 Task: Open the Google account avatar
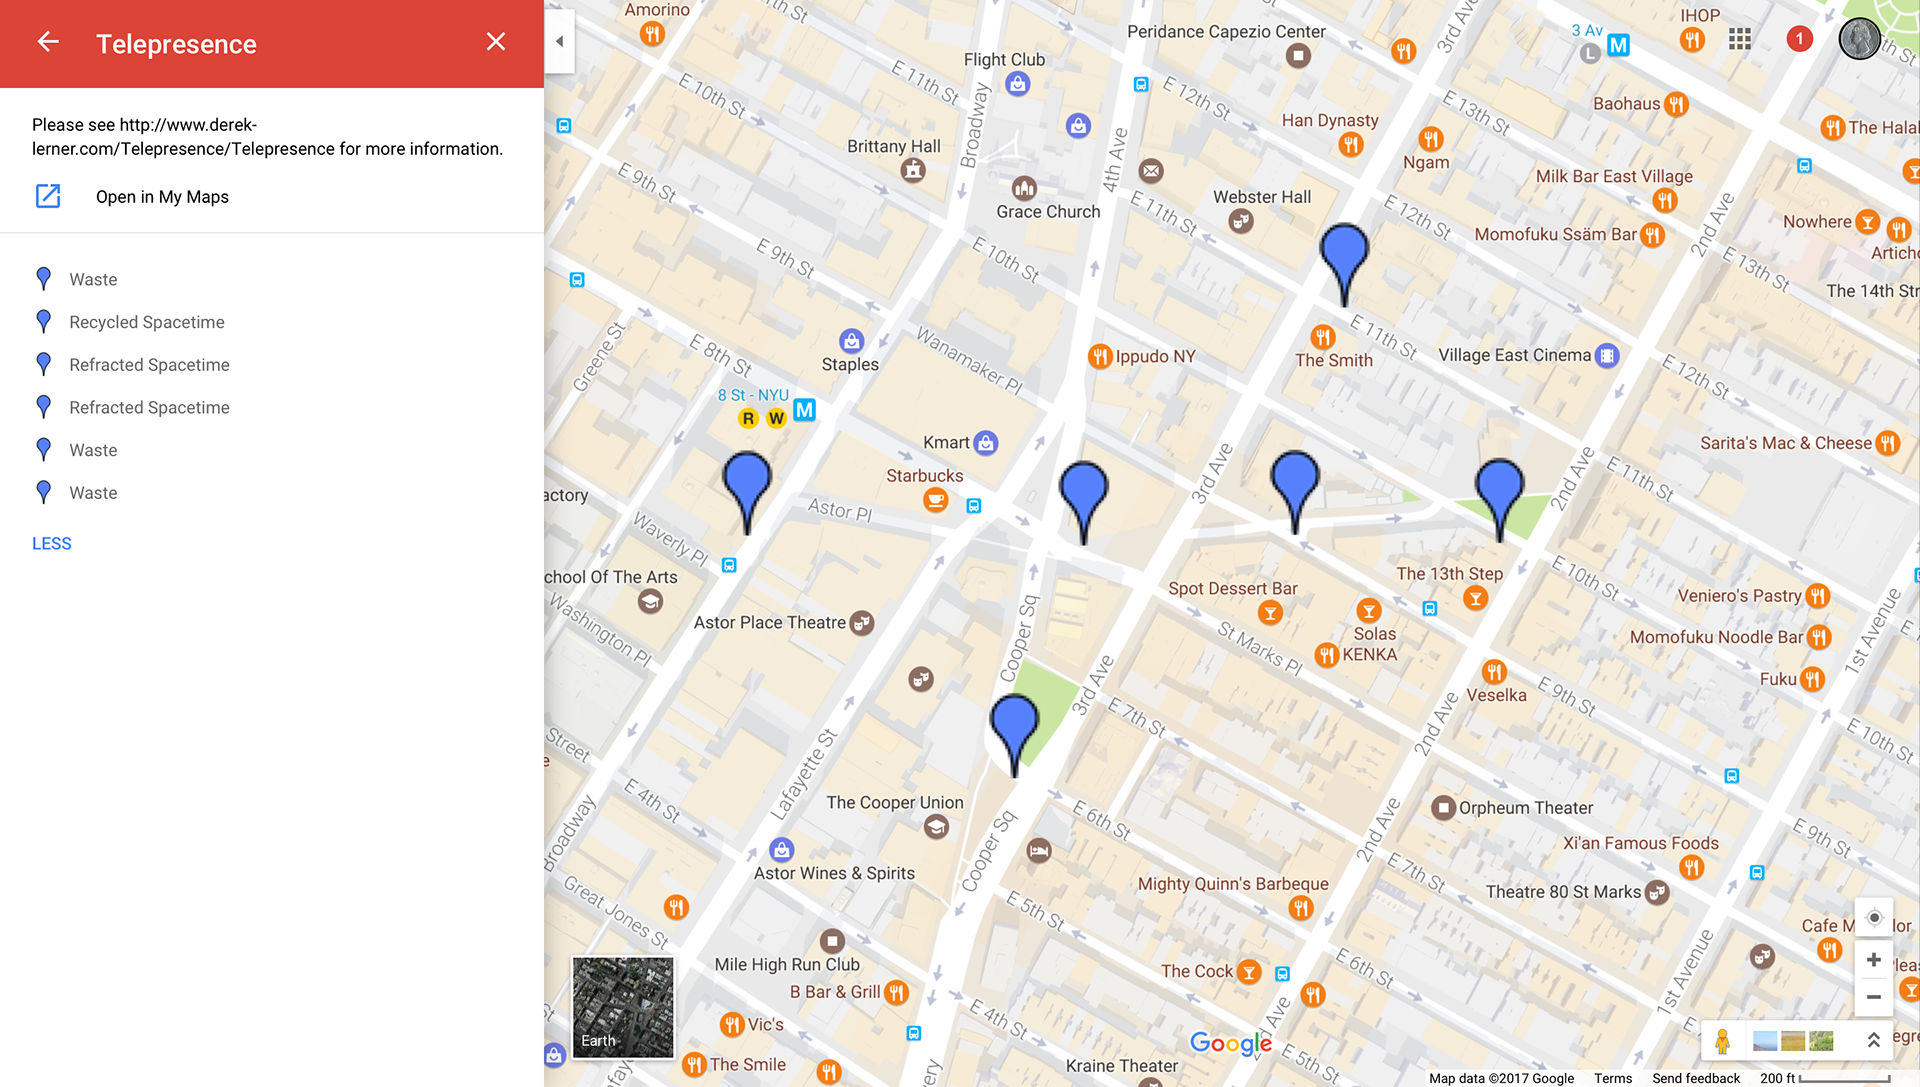(x=1860, y=39)
